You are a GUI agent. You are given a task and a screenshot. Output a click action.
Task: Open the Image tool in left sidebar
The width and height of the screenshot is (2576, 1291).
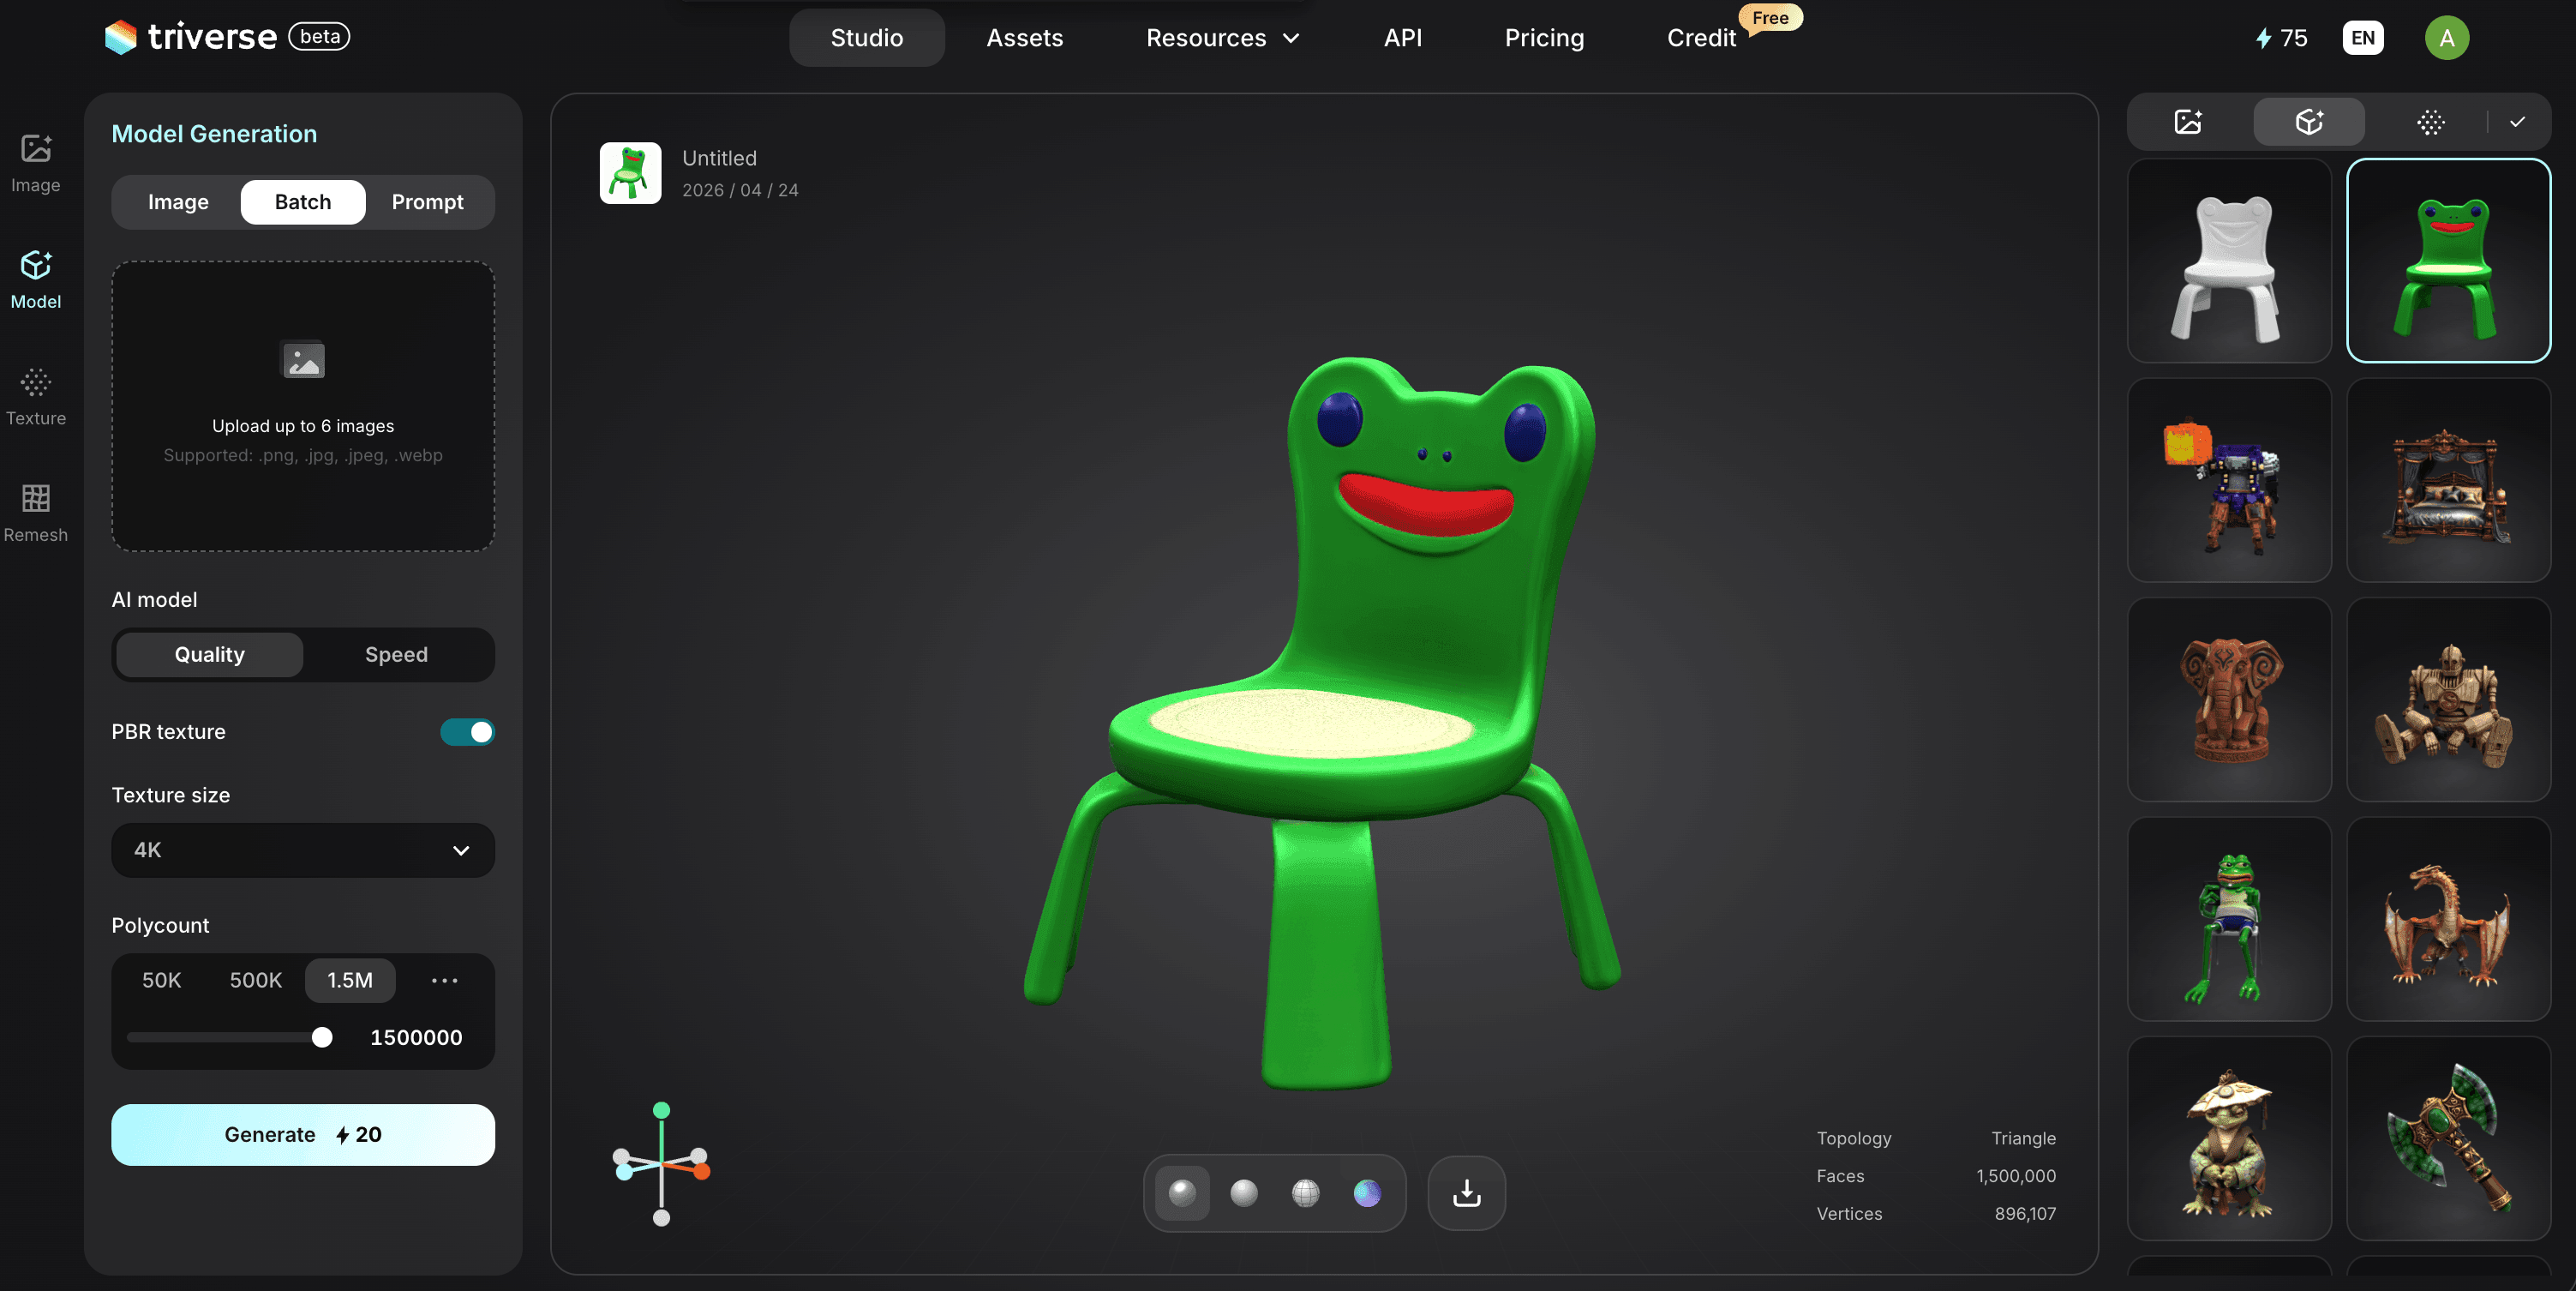point(36,164)
